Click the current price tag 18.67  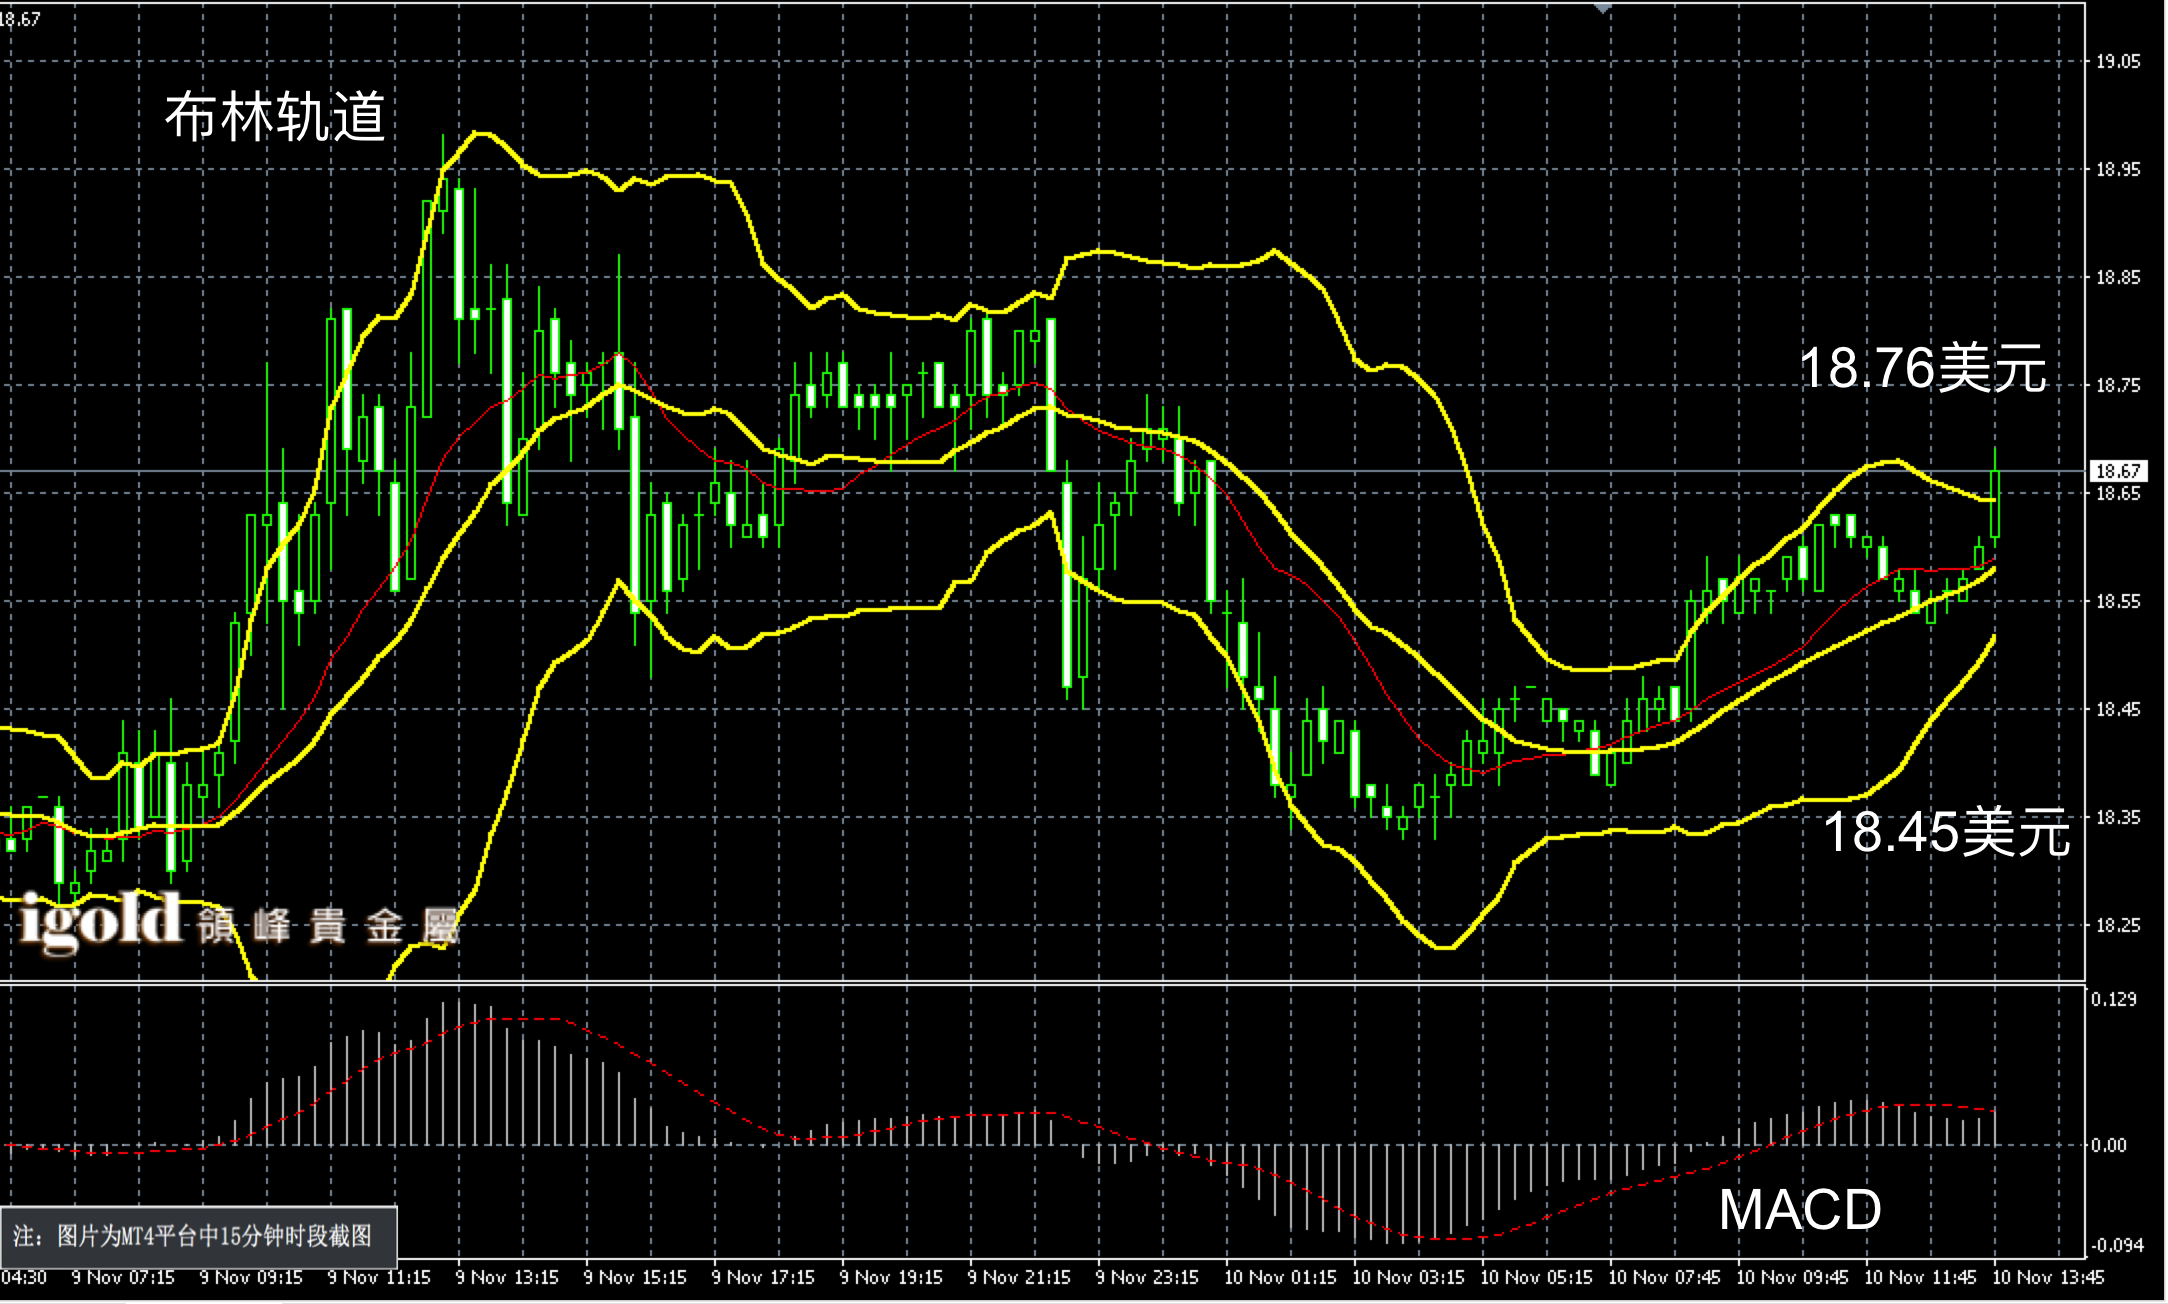2117,471
